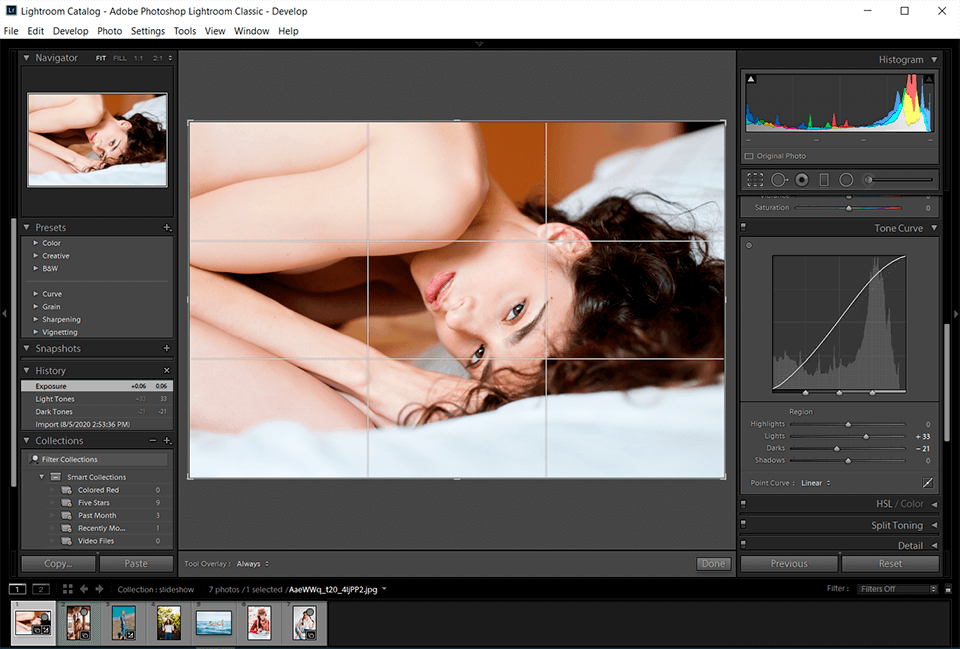Select the Adjustment Brush tool
Viewport: 960px width, 649px height.
click(x=867, y=180)
